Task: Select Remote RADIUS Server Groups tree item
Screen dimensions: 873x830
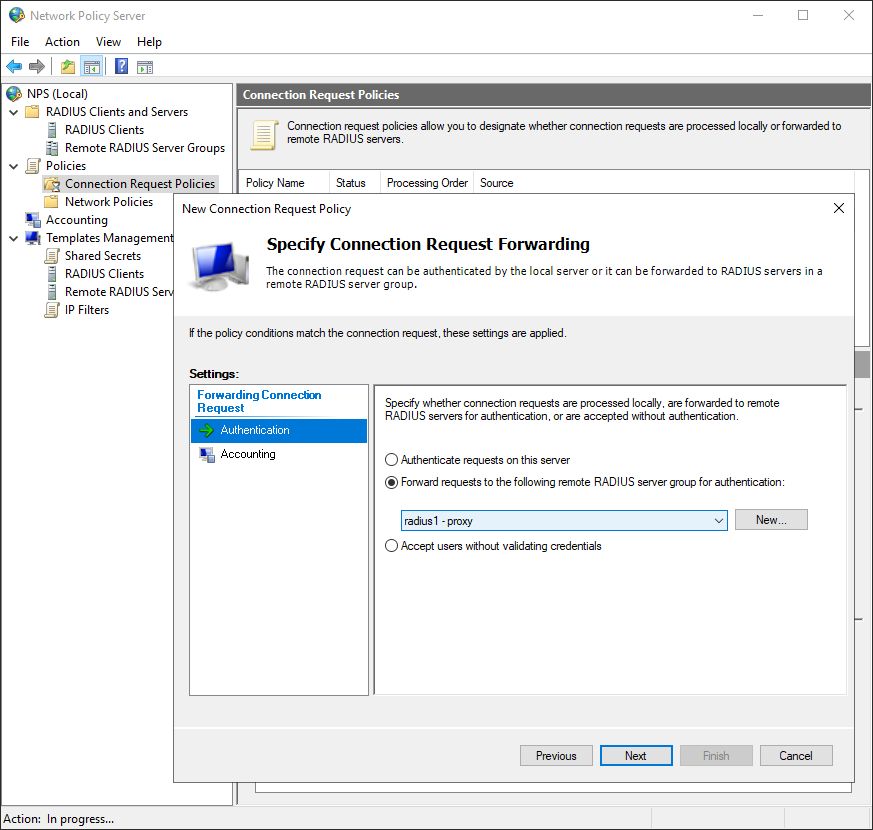Action: pyautogui.click(x=145, y=148)
